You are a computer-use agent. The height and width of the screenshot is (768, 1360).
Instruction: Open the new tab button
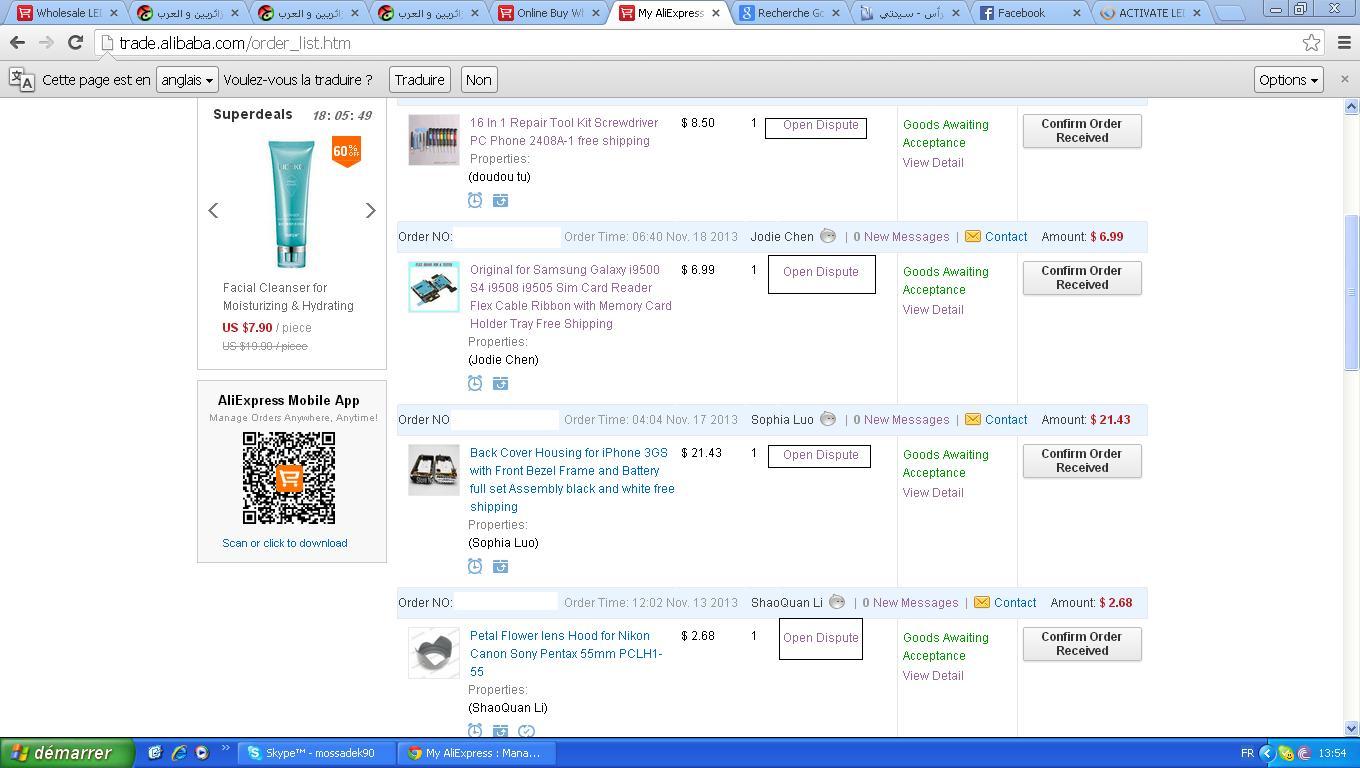pos(1230,14)
